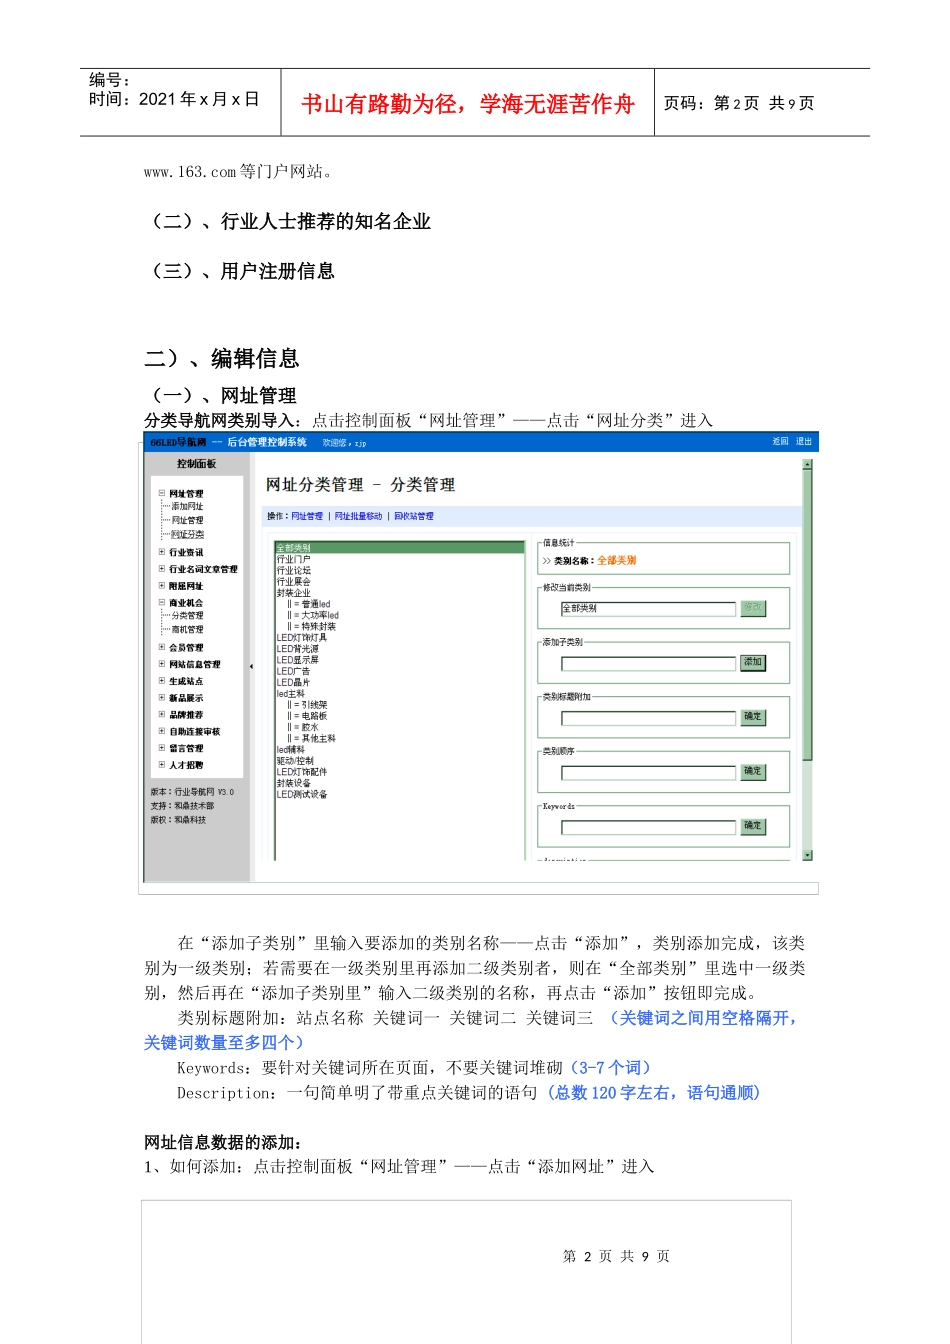
Task: Select 全部类别 in the category list
Action: (400, 548)
